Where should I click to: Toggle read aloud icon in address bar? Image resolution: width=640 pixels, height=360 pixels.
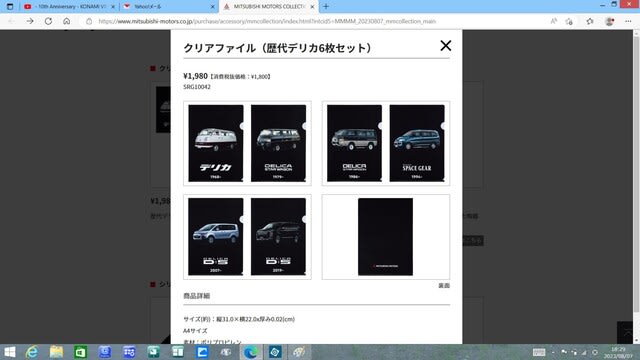553,21
